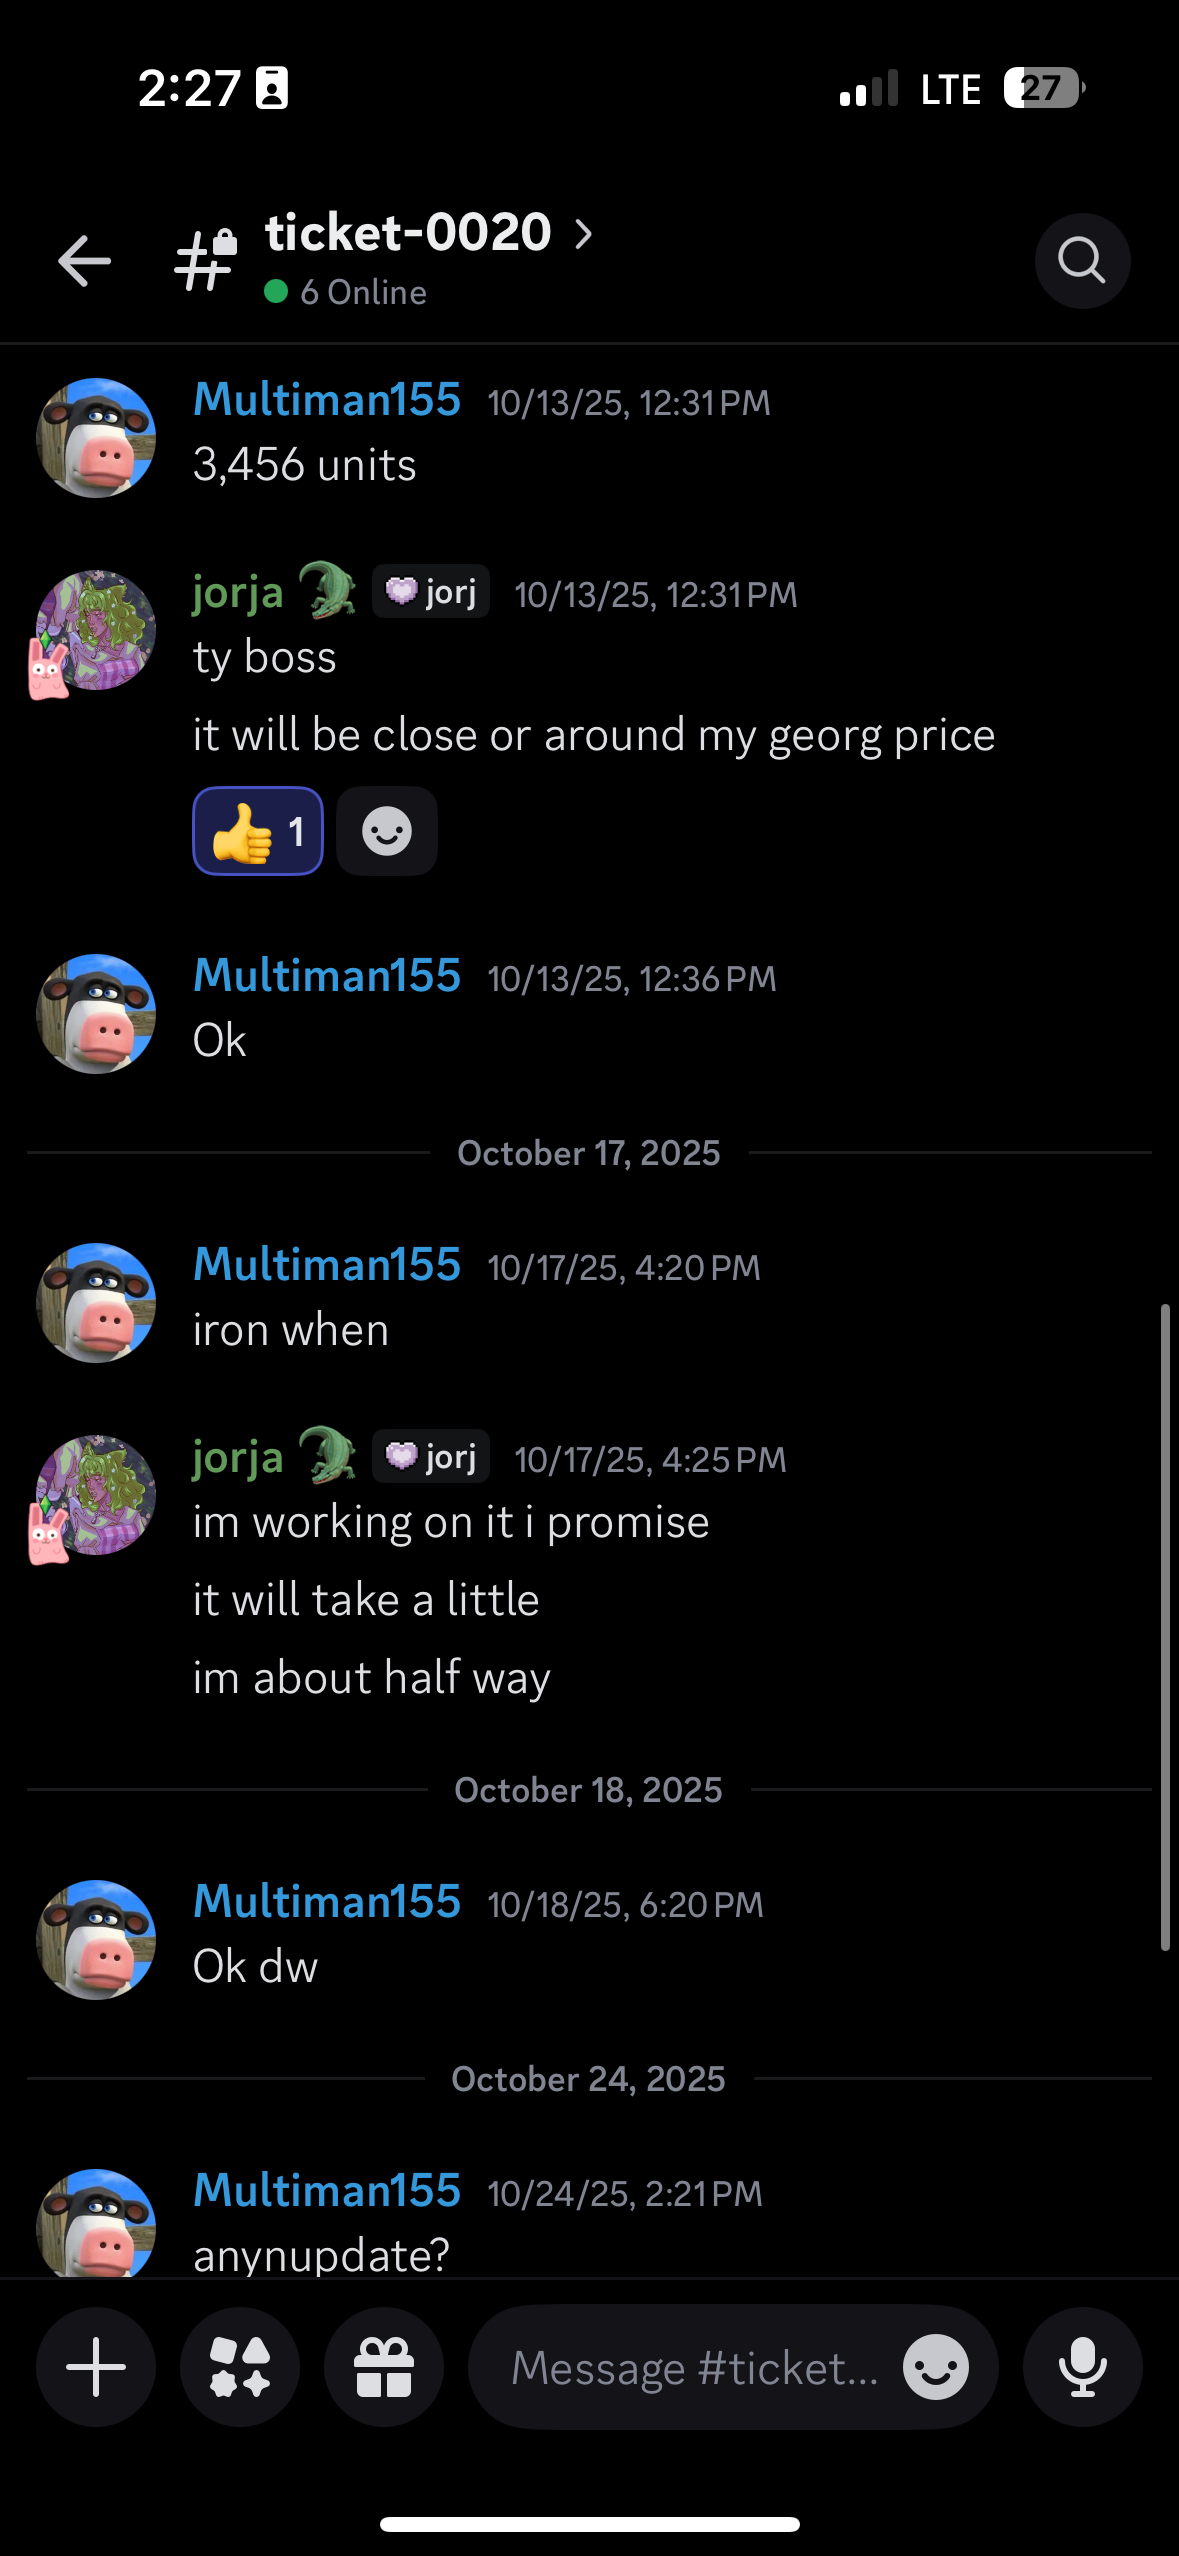The image size is (1179, 2556).
Task: Expand ticket-0020 channel details chevron
Action: click(x=584, y=234)
